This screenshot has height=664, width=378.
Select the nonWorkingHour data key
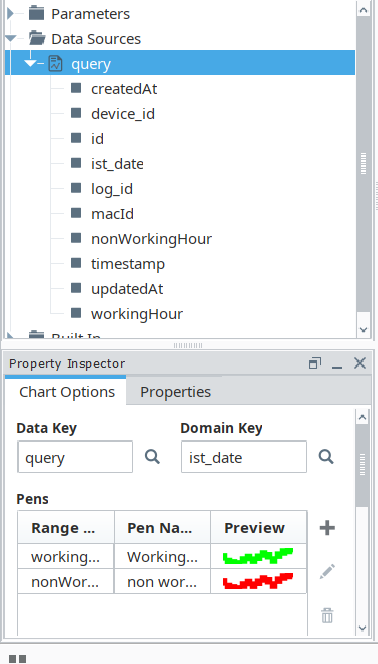coord(151,239)
